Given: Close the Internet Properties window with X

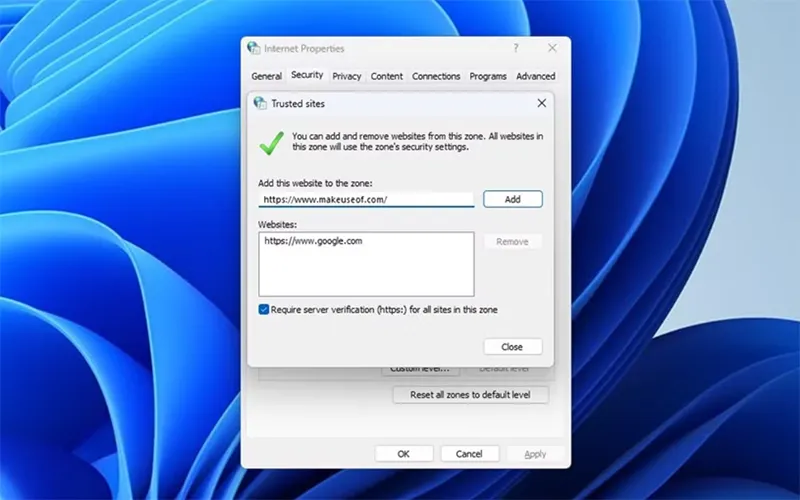Looking at the screenshot, I should (552, 48).
